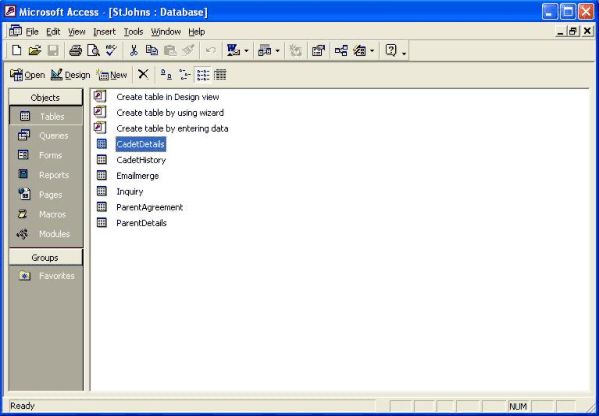Select the ParentDetails table
Screen dimensions: 599x416
141,223
